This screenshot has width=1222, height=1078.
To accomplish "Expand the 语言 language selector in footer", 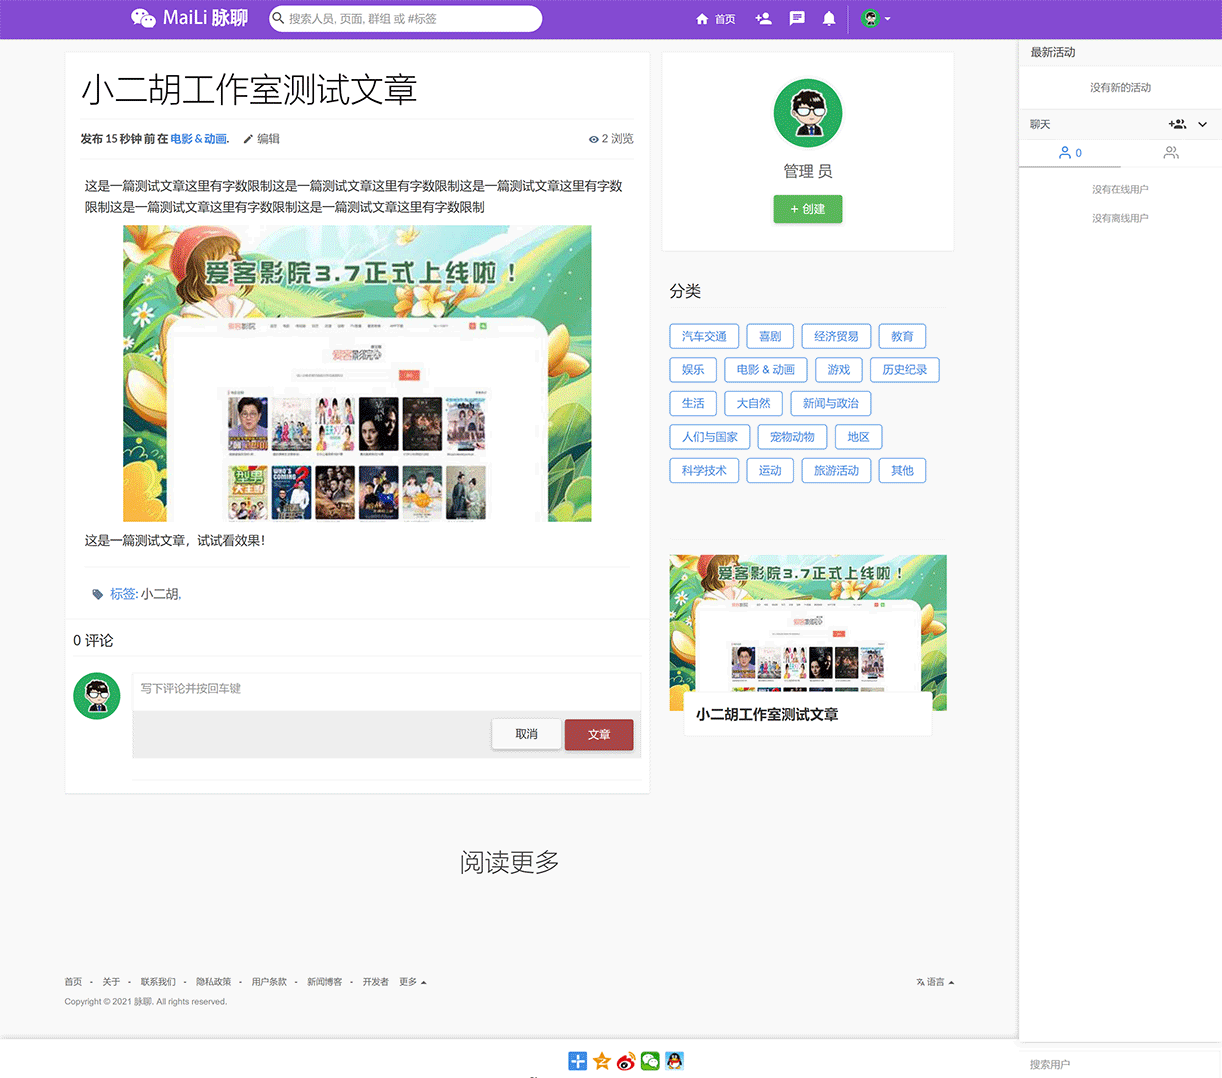I will point(934,981).
